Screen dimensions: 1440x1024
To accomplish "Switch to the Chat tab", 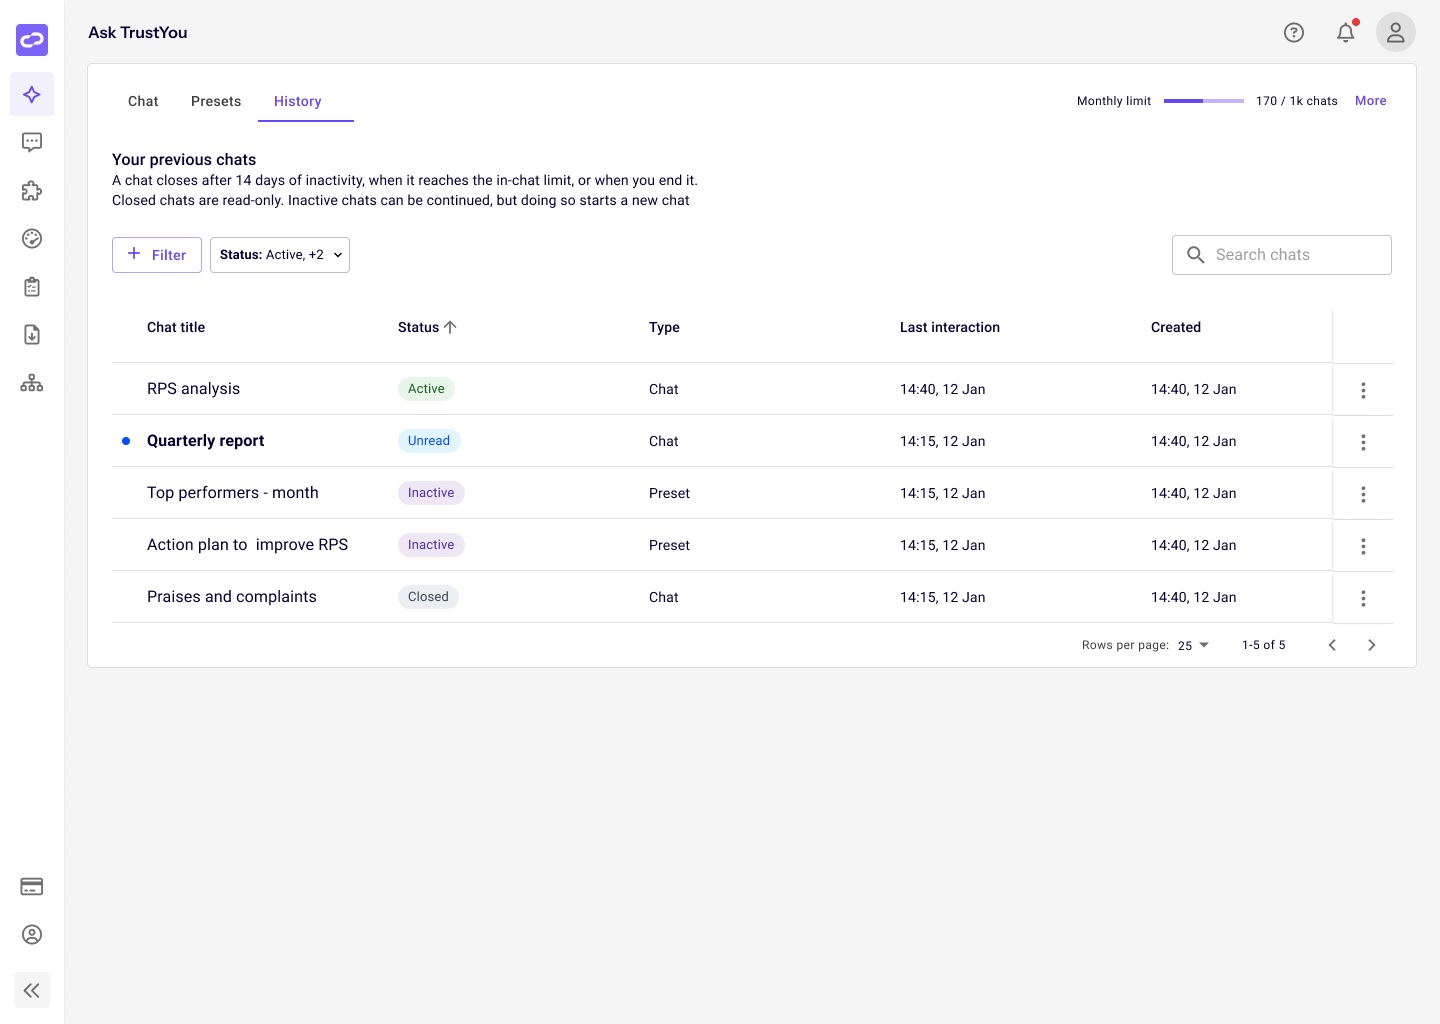I will click(143, 101).
